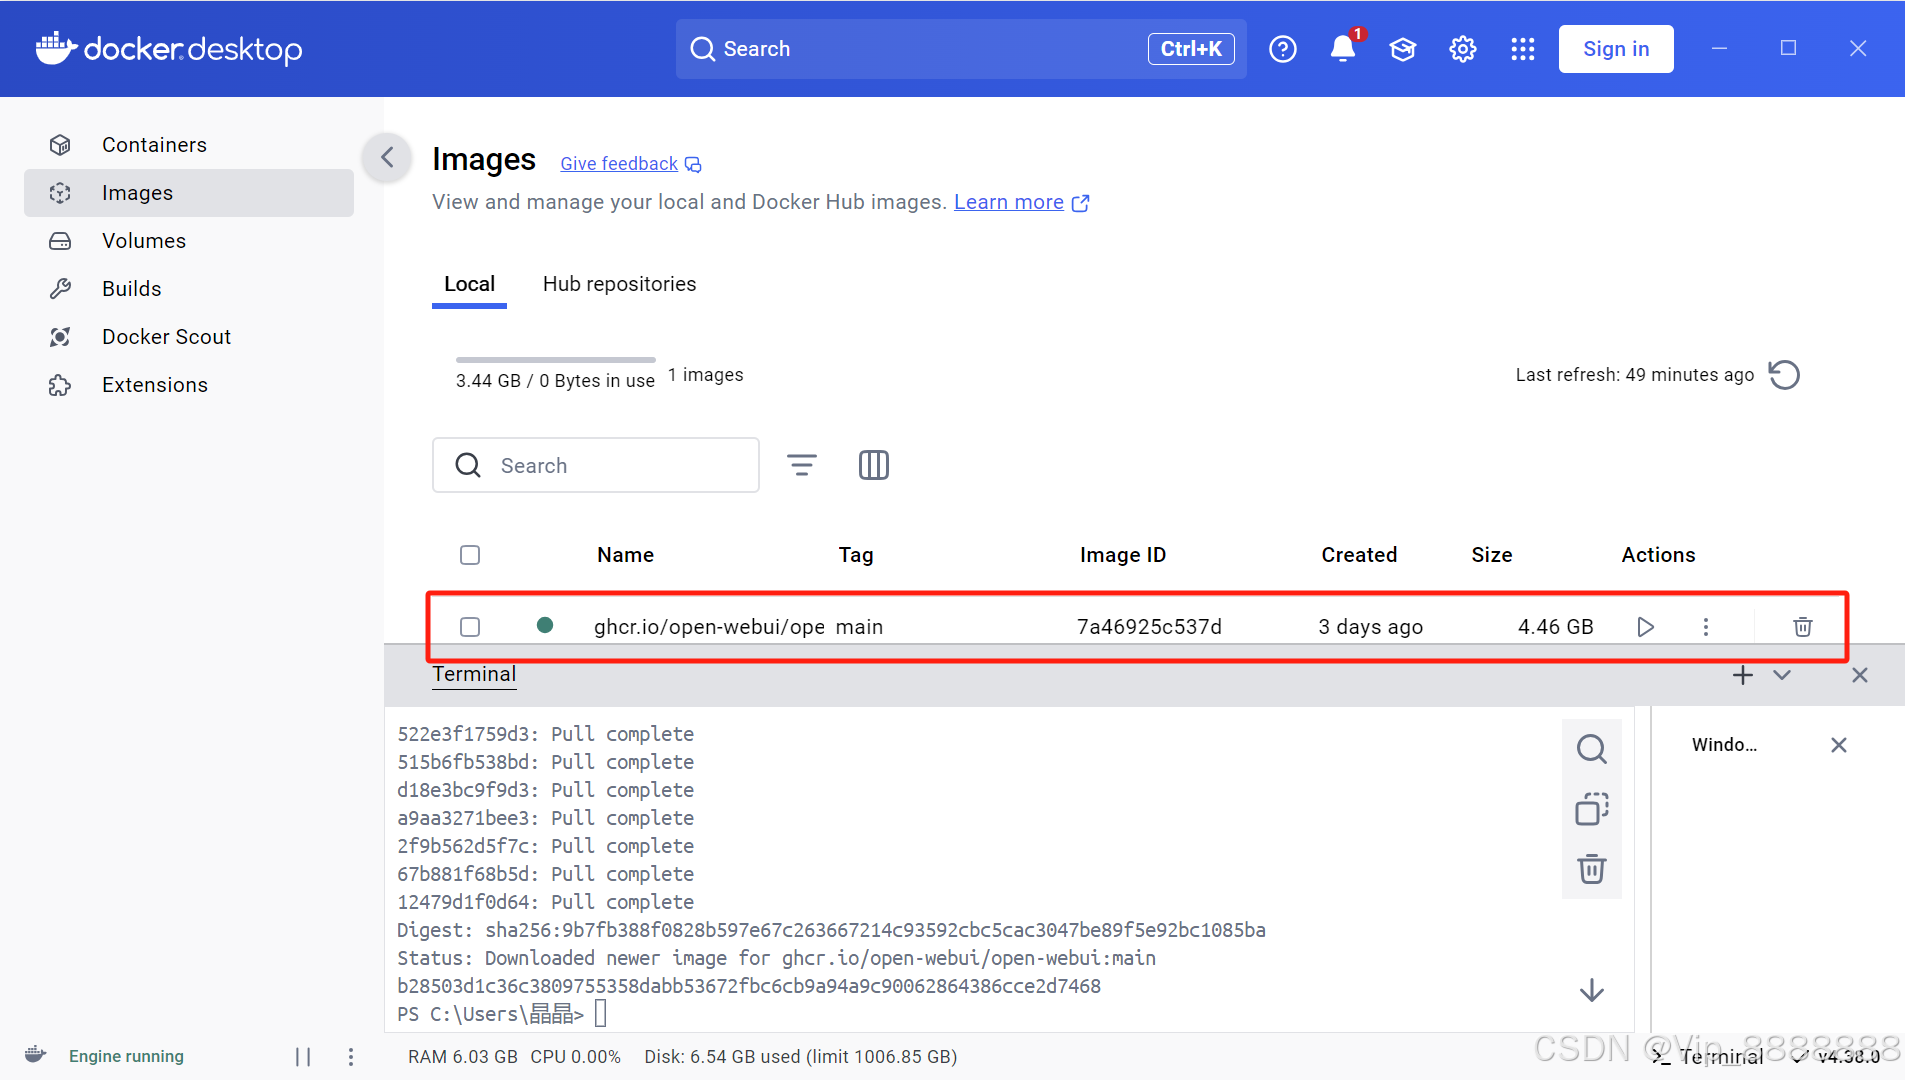This screenshot has width=1905, height=1080.
Task: Click the Digest sha256 line in terminal
Action: (831, 930)
